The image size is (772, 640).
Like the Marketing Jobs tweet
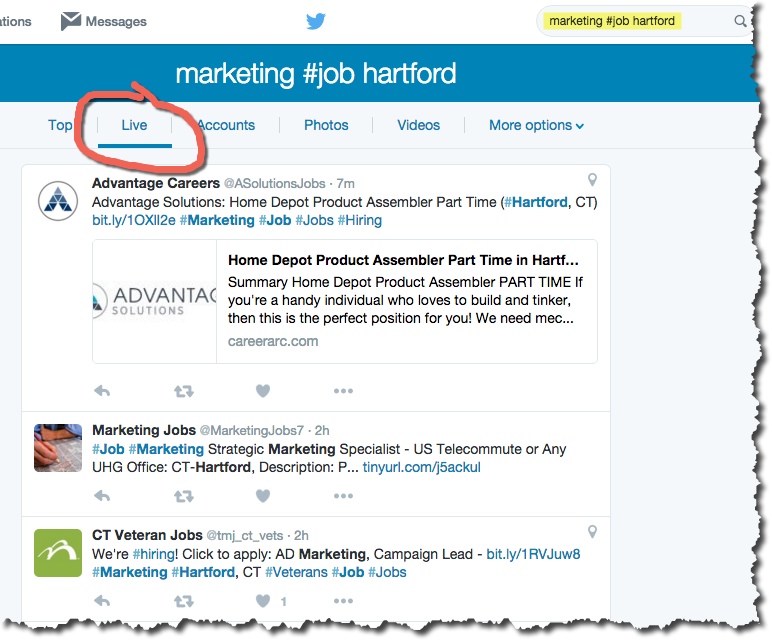[263, 496]
